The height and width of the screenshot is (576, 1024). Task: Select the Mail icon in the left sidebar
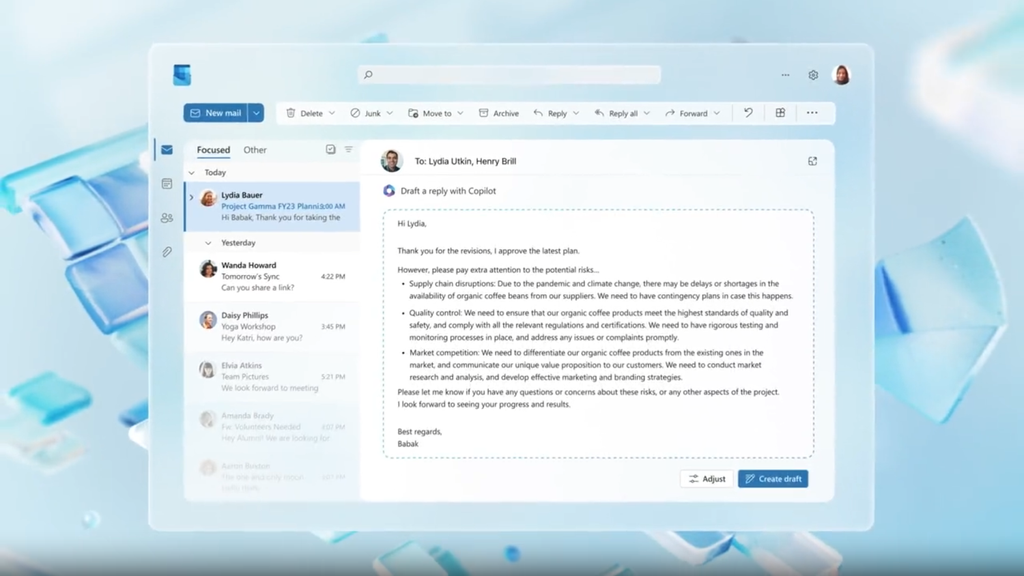[x=167, y=150]
